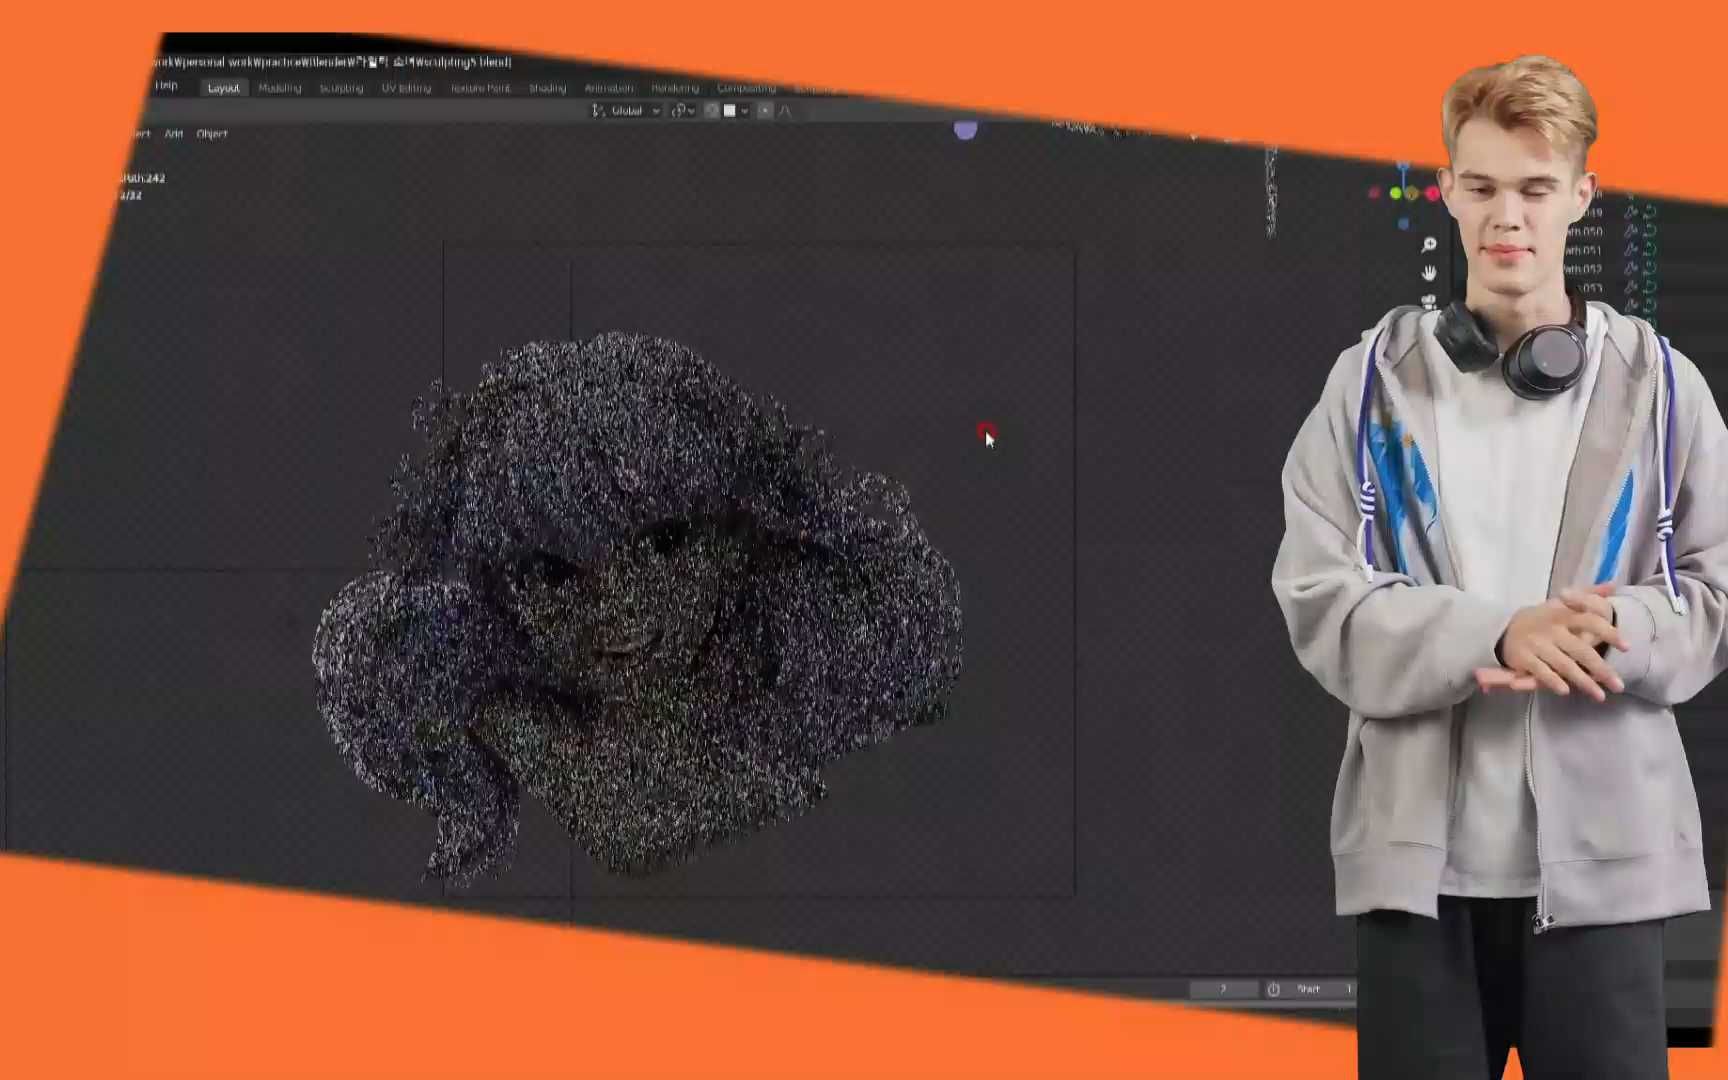
Task: Toggle the snapping magnet button
Action: pyautogui.click(x=712, y=111)
